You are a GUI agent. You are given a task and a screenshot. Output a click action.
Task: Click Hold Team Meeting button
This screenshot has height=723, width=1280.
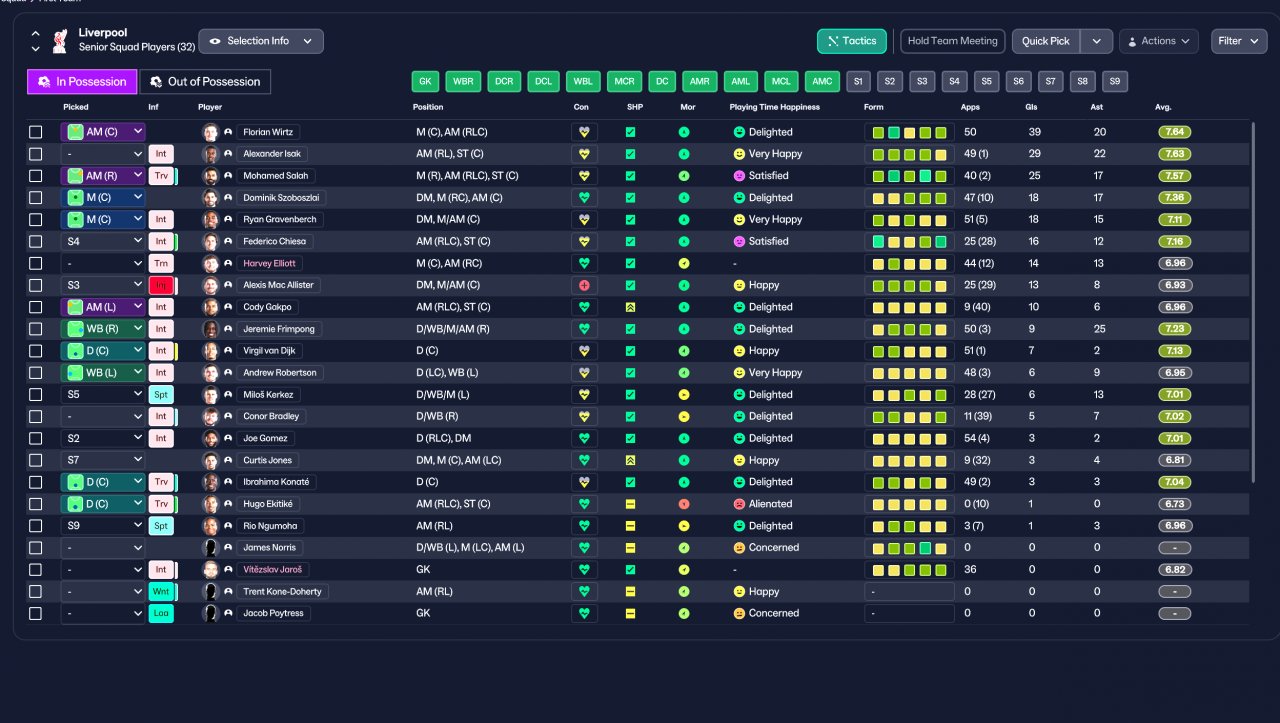pyautogui.click(x=952, y=41)
